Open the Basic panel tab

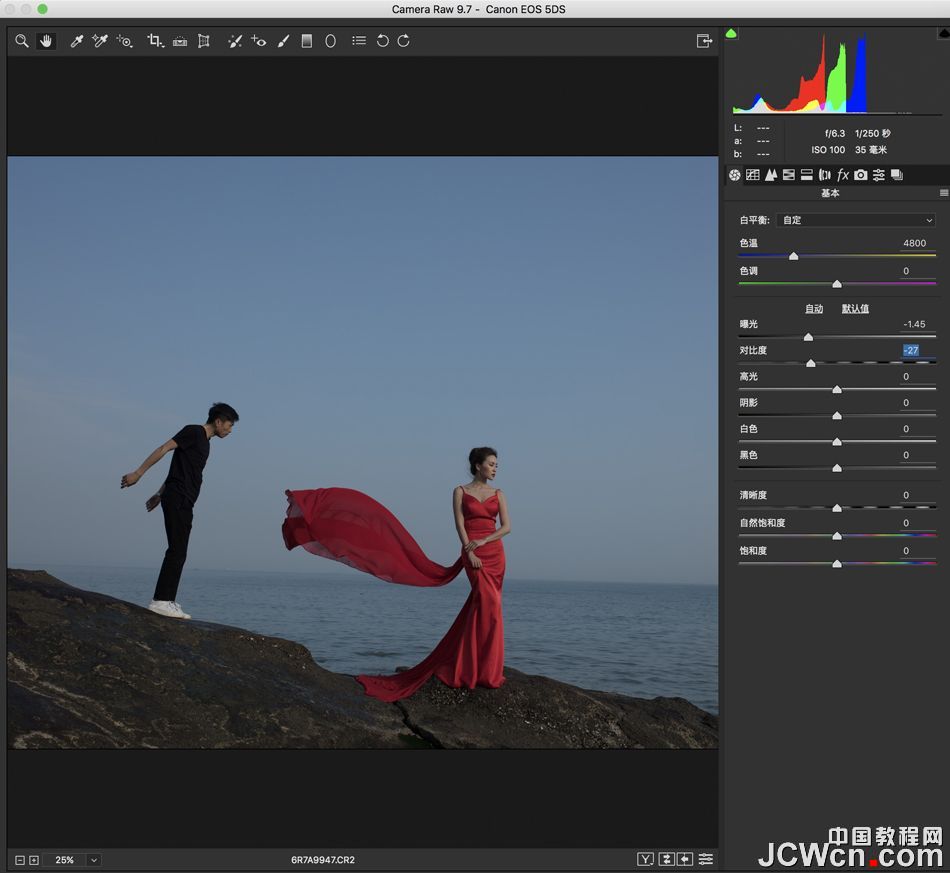(735, 175)
